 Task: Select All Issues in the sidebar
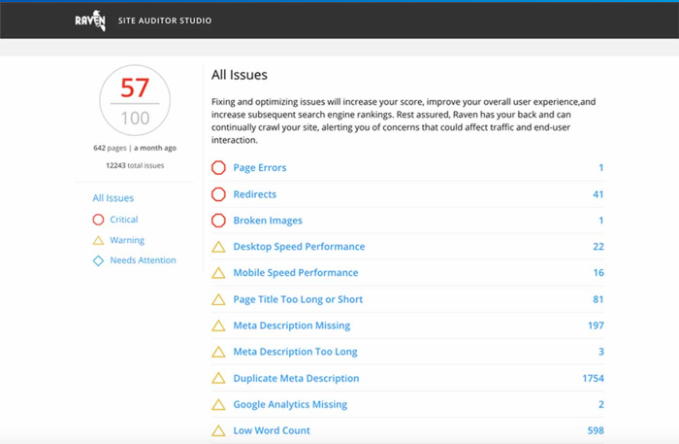coord(113,198)
